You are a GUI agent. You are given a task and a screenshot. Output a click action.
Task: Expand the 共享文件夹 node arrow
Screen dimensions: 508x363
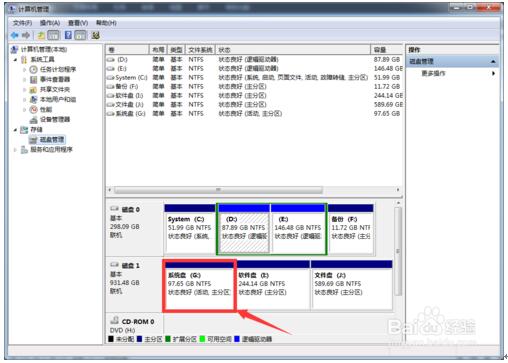[25, 90]
